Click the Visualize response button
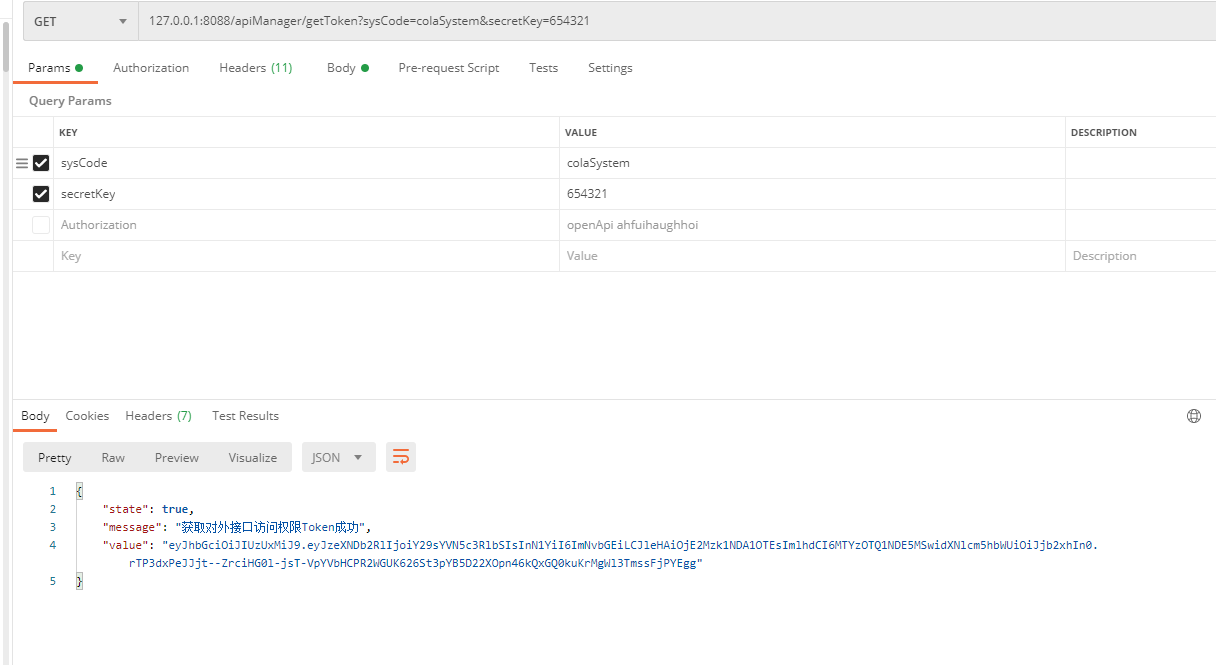Image resolution: width=1216 pixels, height=665 pixels. pyautogui.click(x=252, y=457)
